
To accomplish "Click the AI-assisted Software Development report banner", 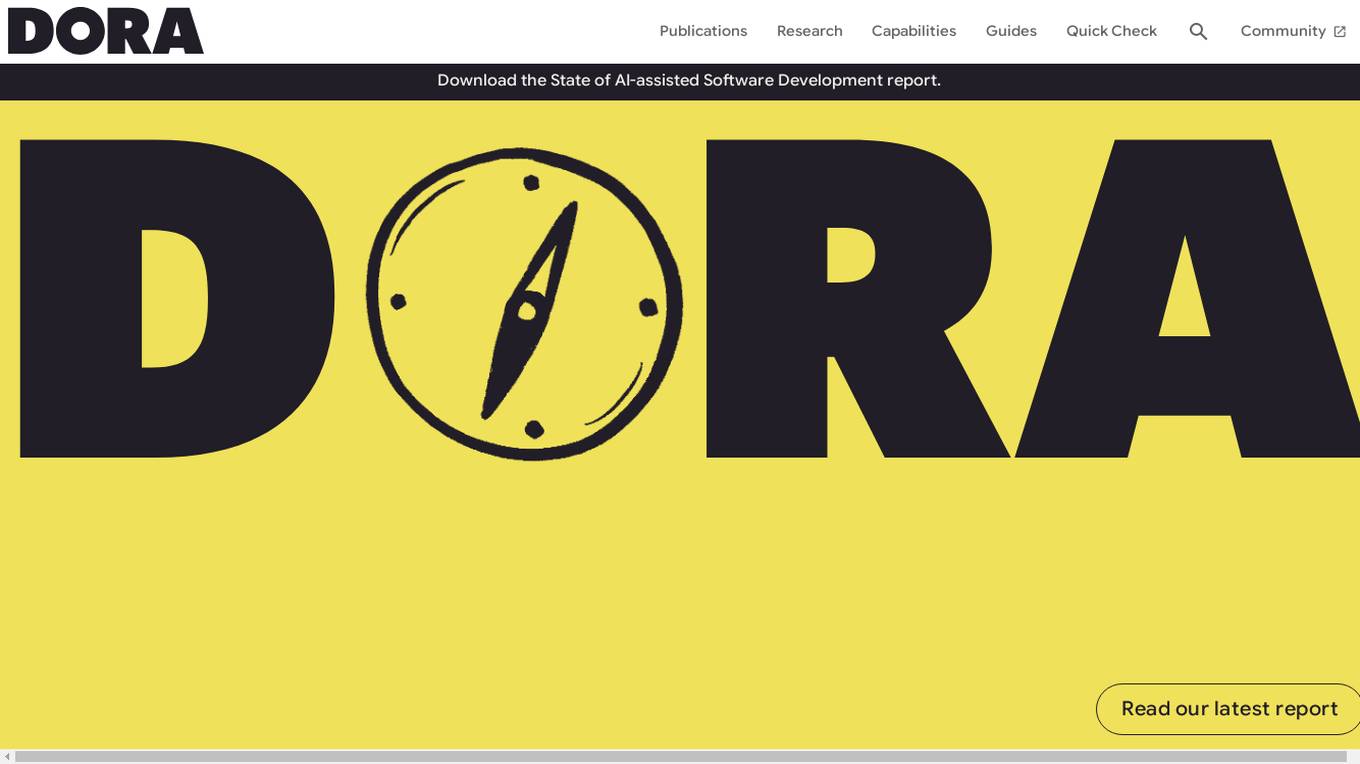I will (689, 80).
